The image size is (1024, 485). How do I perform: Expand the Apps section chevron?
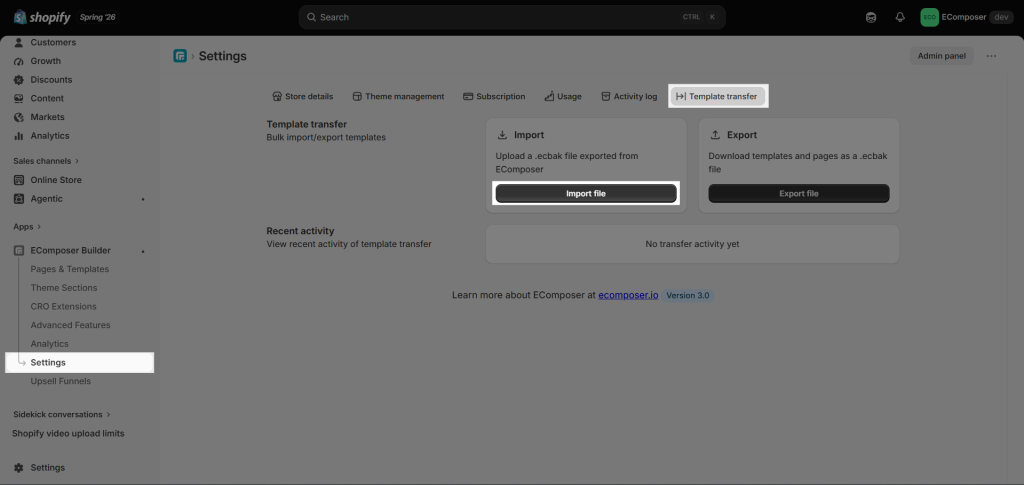pos(39,227)
